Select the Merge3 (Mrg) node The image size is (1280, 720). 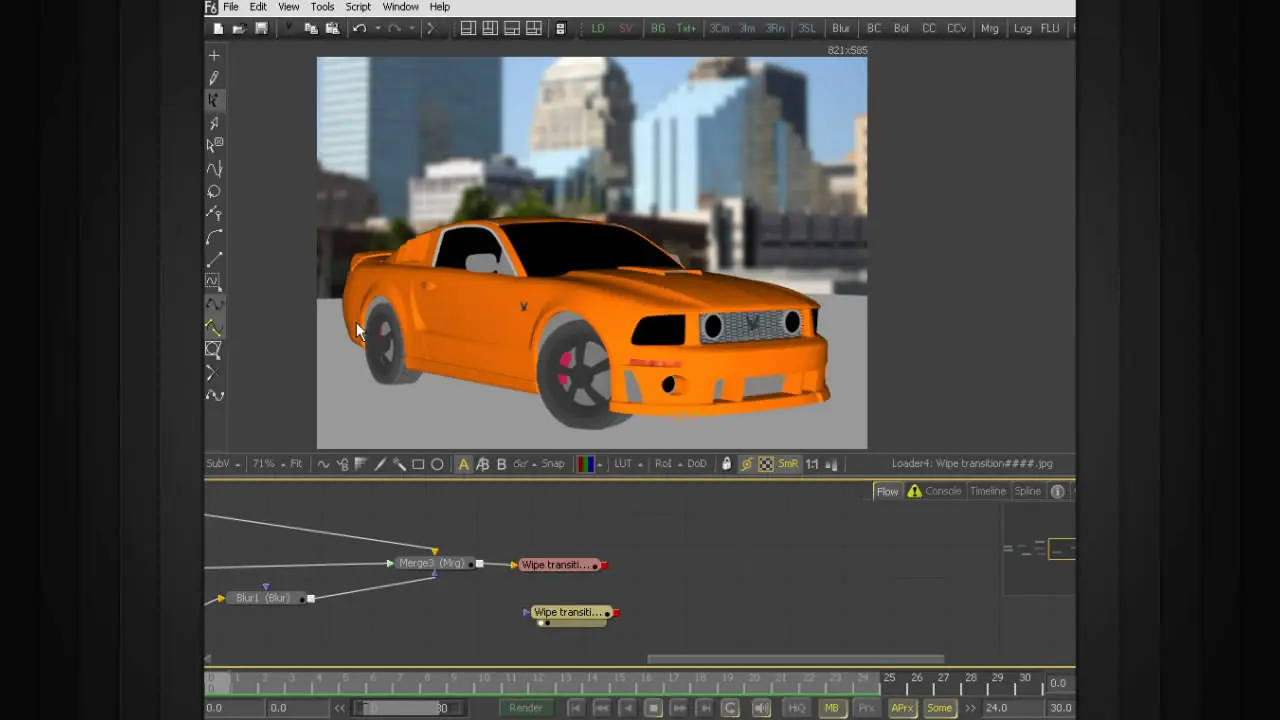tap(431, 564)
